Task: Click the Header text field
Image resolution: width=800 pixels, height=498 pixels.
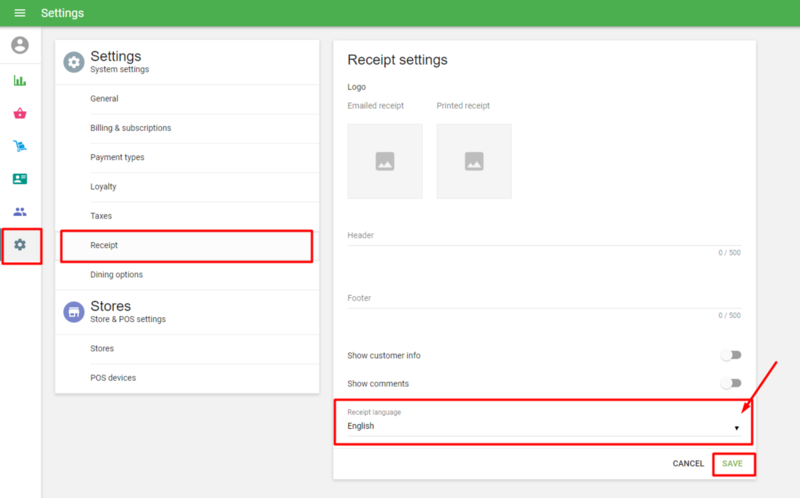Action: click(543, 236)
